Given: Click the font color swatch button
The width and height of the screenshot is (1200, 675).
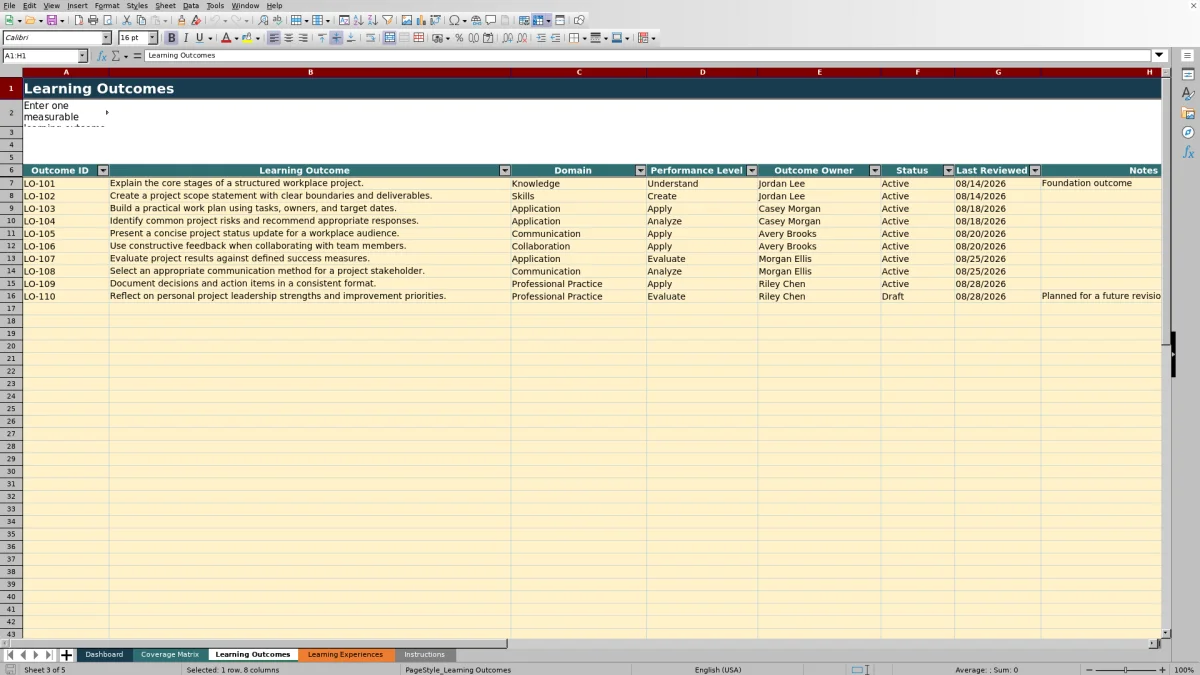Looking at the screenshot, I should [225, 38].
